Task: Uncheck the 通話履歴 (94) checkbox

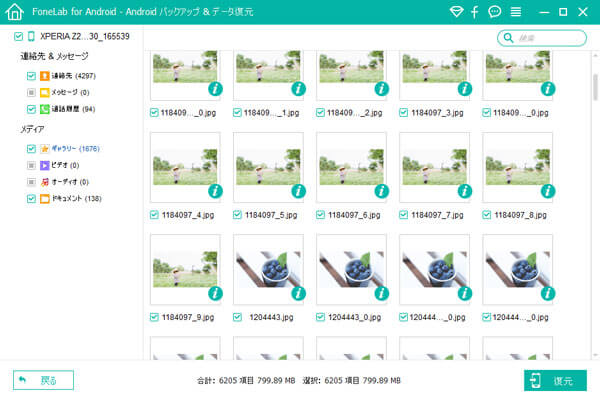Action: [31, 109]
